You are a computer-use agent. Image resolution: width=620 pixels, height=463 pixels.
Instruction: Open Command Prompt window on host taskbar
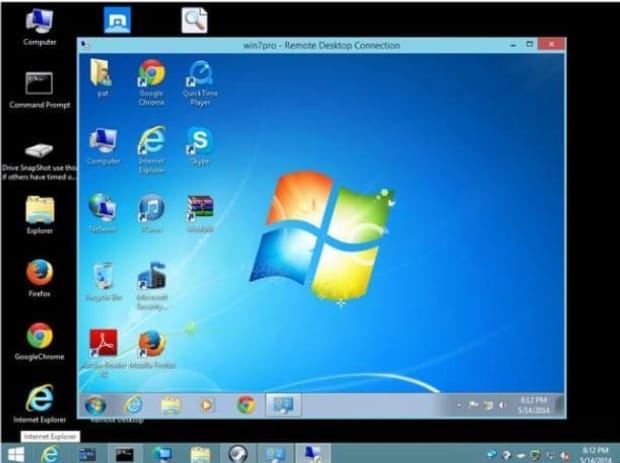(124, 454)
